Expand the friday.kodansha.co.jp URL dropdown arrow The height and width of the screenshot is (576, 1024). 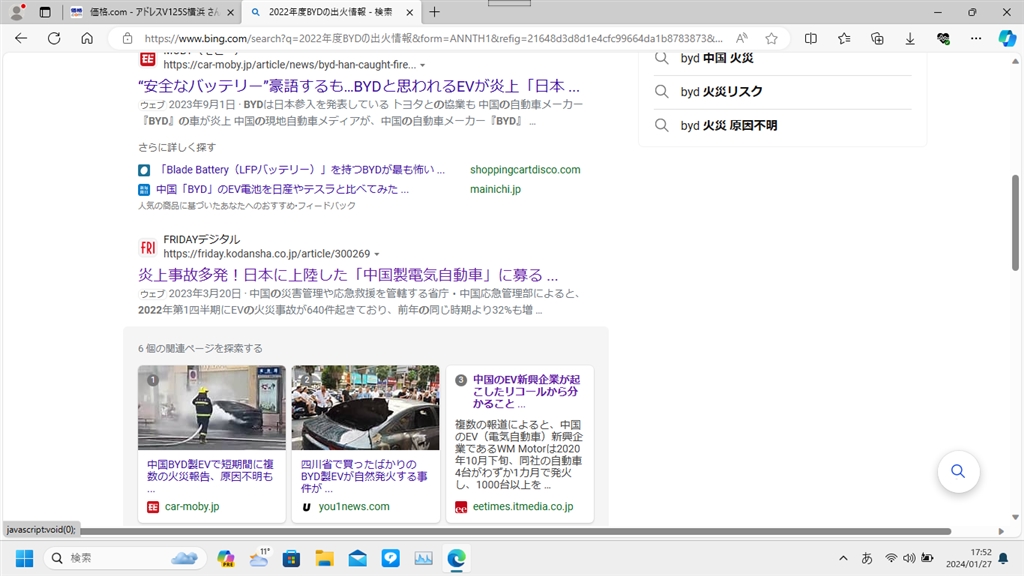pos(377,254)
